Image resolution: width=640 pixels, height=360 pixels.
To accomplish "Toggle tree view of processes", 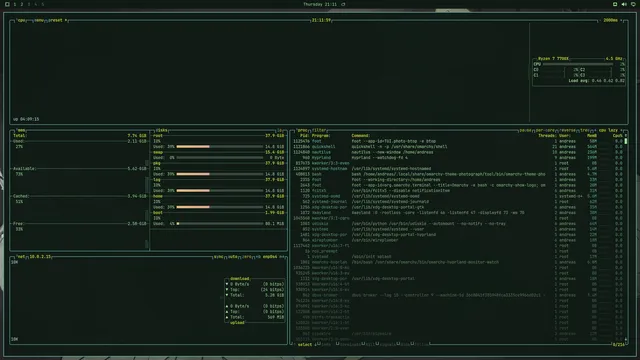I will point(584,130).
